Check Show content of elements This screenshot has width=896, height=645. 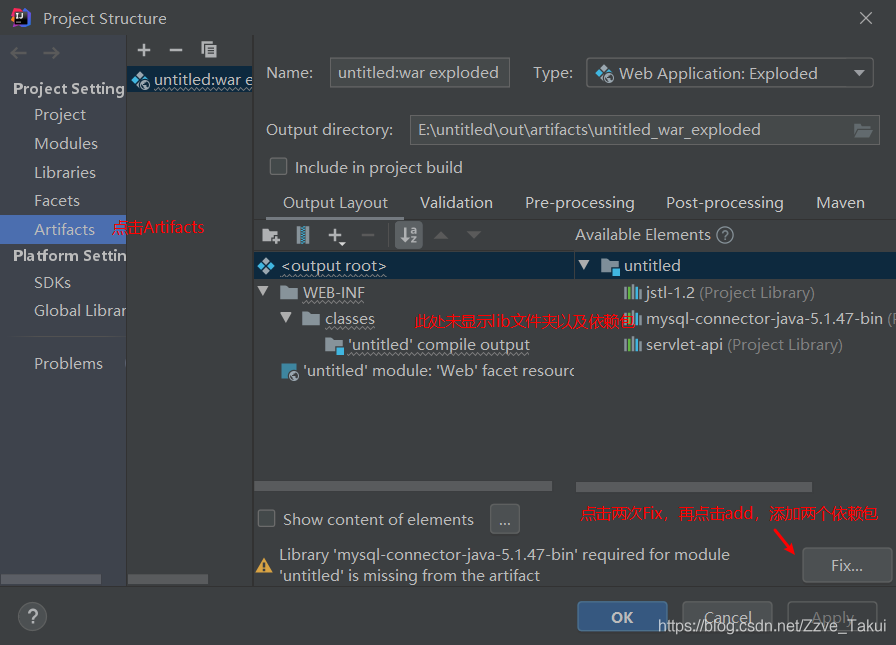[267, 519]
